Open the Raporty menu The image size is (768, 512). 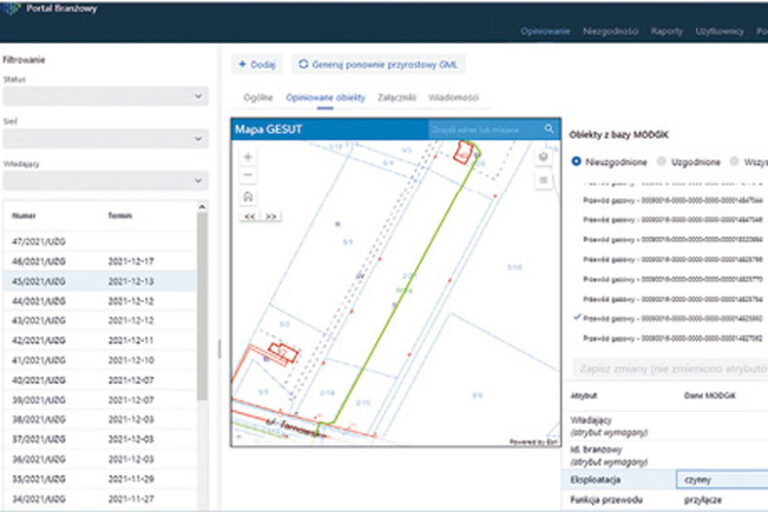coord(664,31)
